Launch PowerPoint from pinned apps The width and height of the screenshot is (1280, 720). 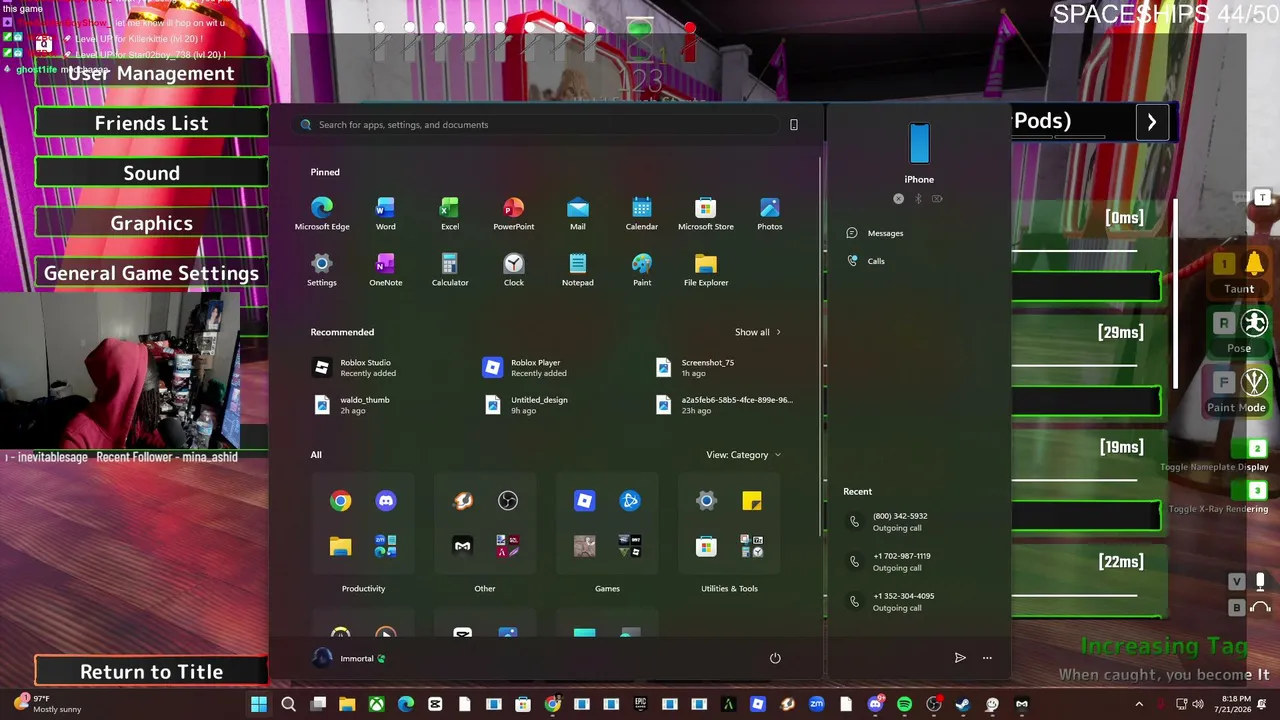pos(513,214)
